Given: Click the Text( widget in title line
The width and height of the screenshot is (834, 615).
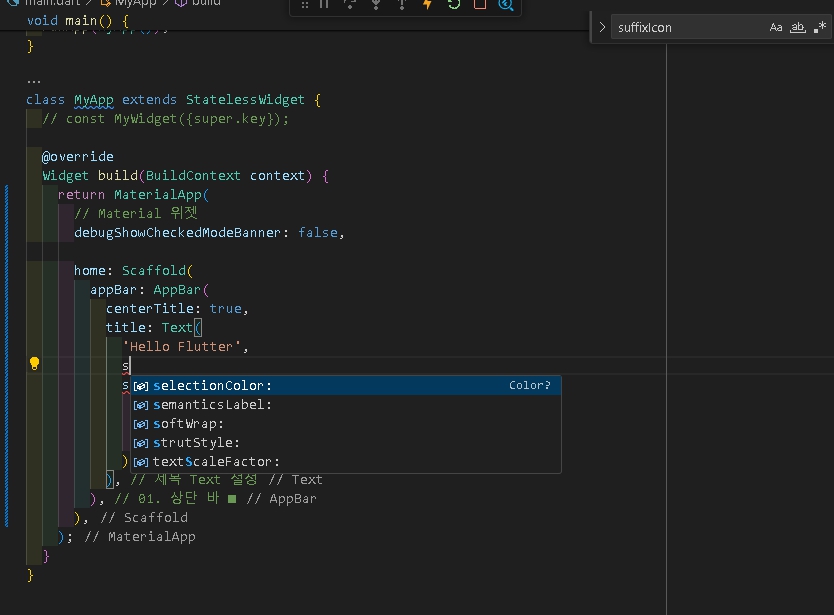Looking at the screenshot, I should click(x=181, y=328).
